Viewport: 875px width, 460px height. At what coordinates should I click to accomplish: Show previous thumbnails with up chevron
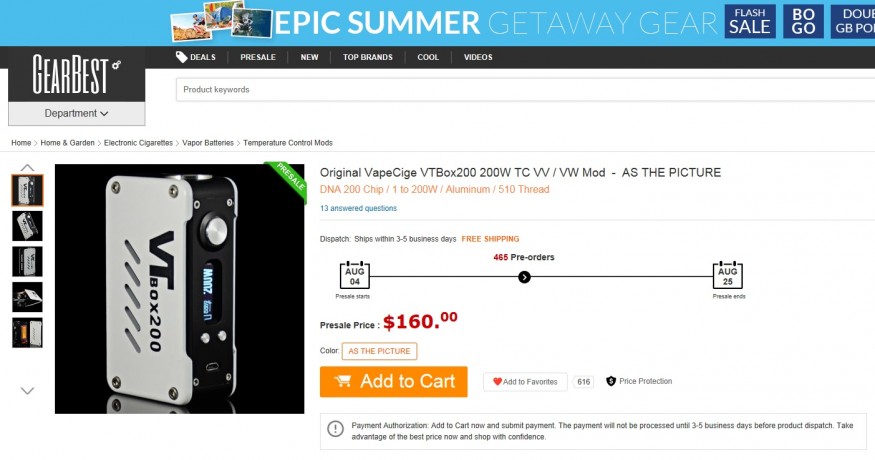[x=27, y=167]
